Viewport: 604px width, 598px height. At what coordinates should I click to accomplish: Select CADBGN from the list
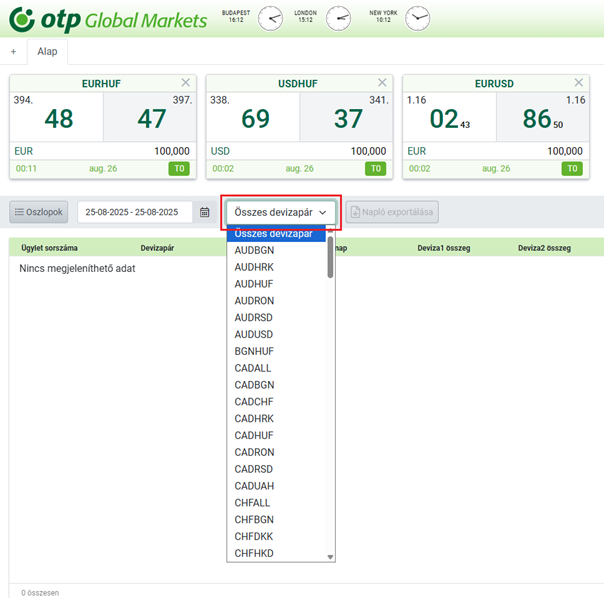point(276,385)
